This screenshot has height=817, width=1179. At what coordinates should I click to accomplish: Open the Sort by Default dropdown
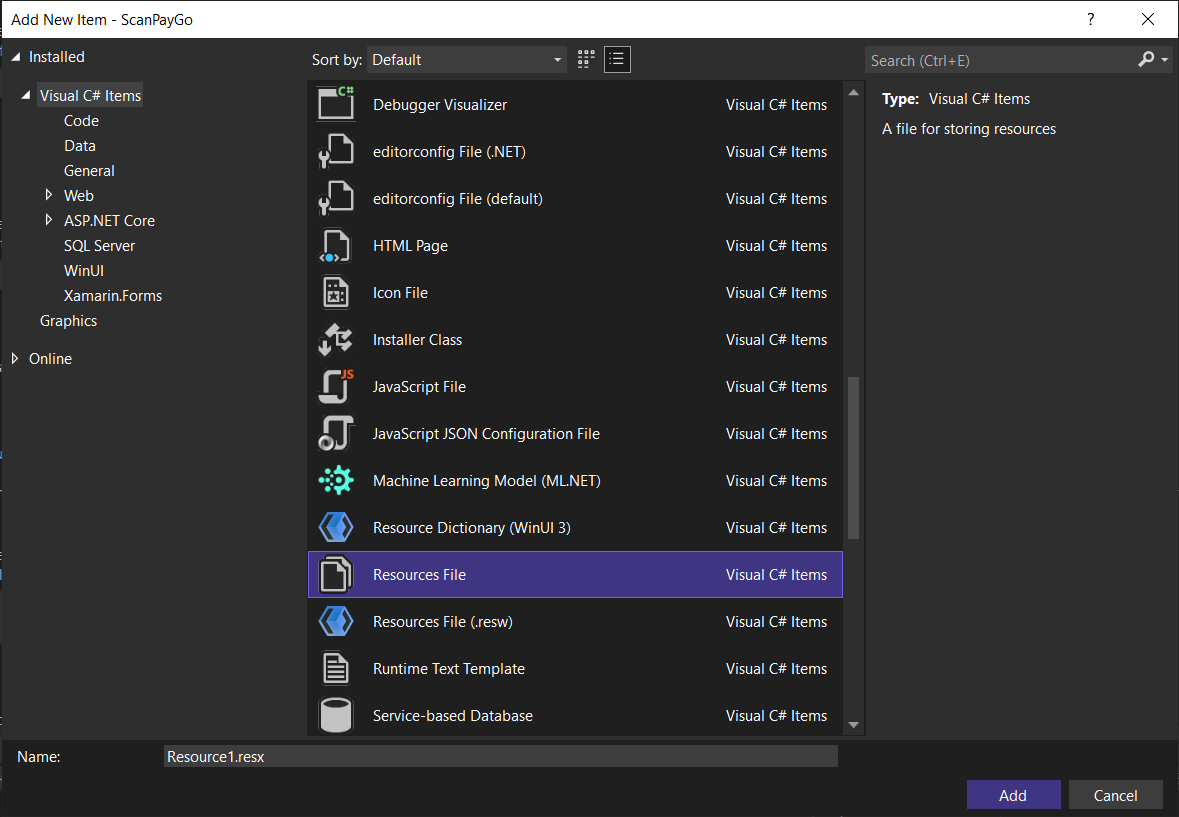click(x=467, y=60)
